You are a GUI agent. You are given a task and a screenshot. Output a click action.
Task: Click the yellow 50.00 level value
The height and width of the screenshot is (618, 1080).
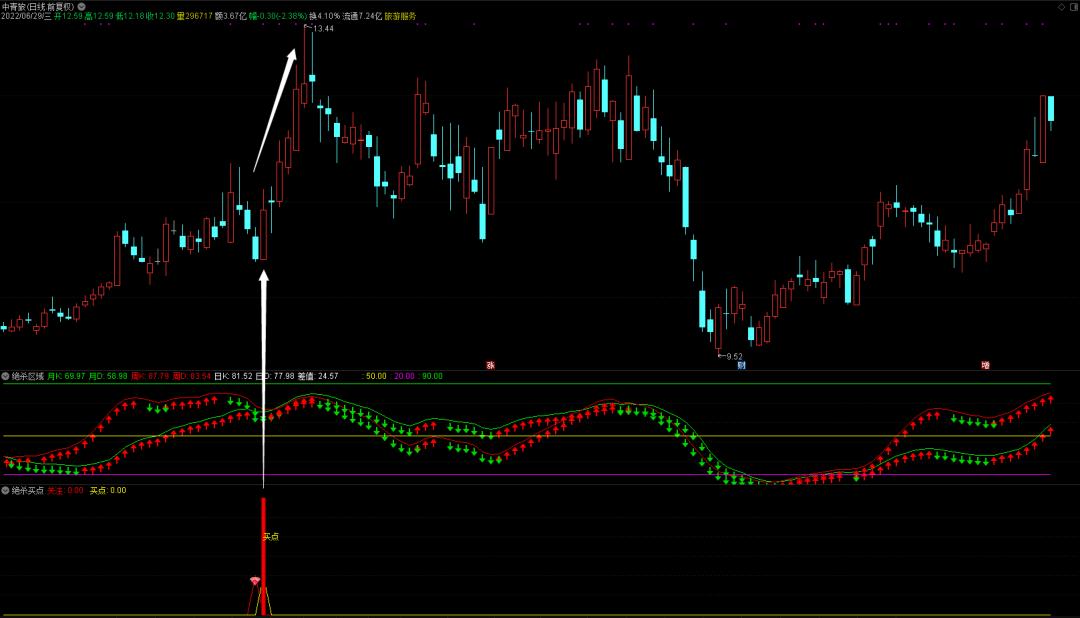[376, 376]
